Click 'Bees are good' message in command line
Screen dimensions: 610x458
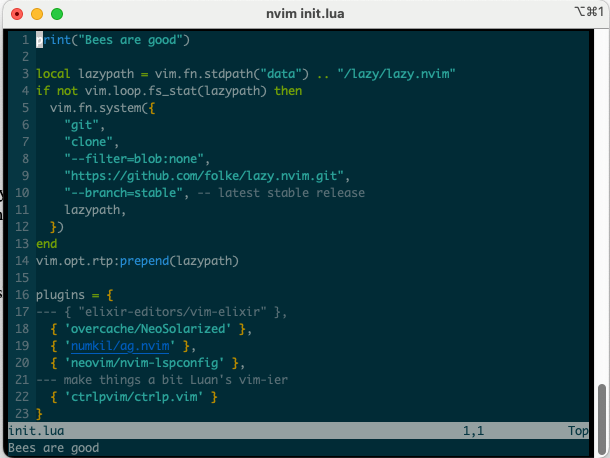[54, 448]
